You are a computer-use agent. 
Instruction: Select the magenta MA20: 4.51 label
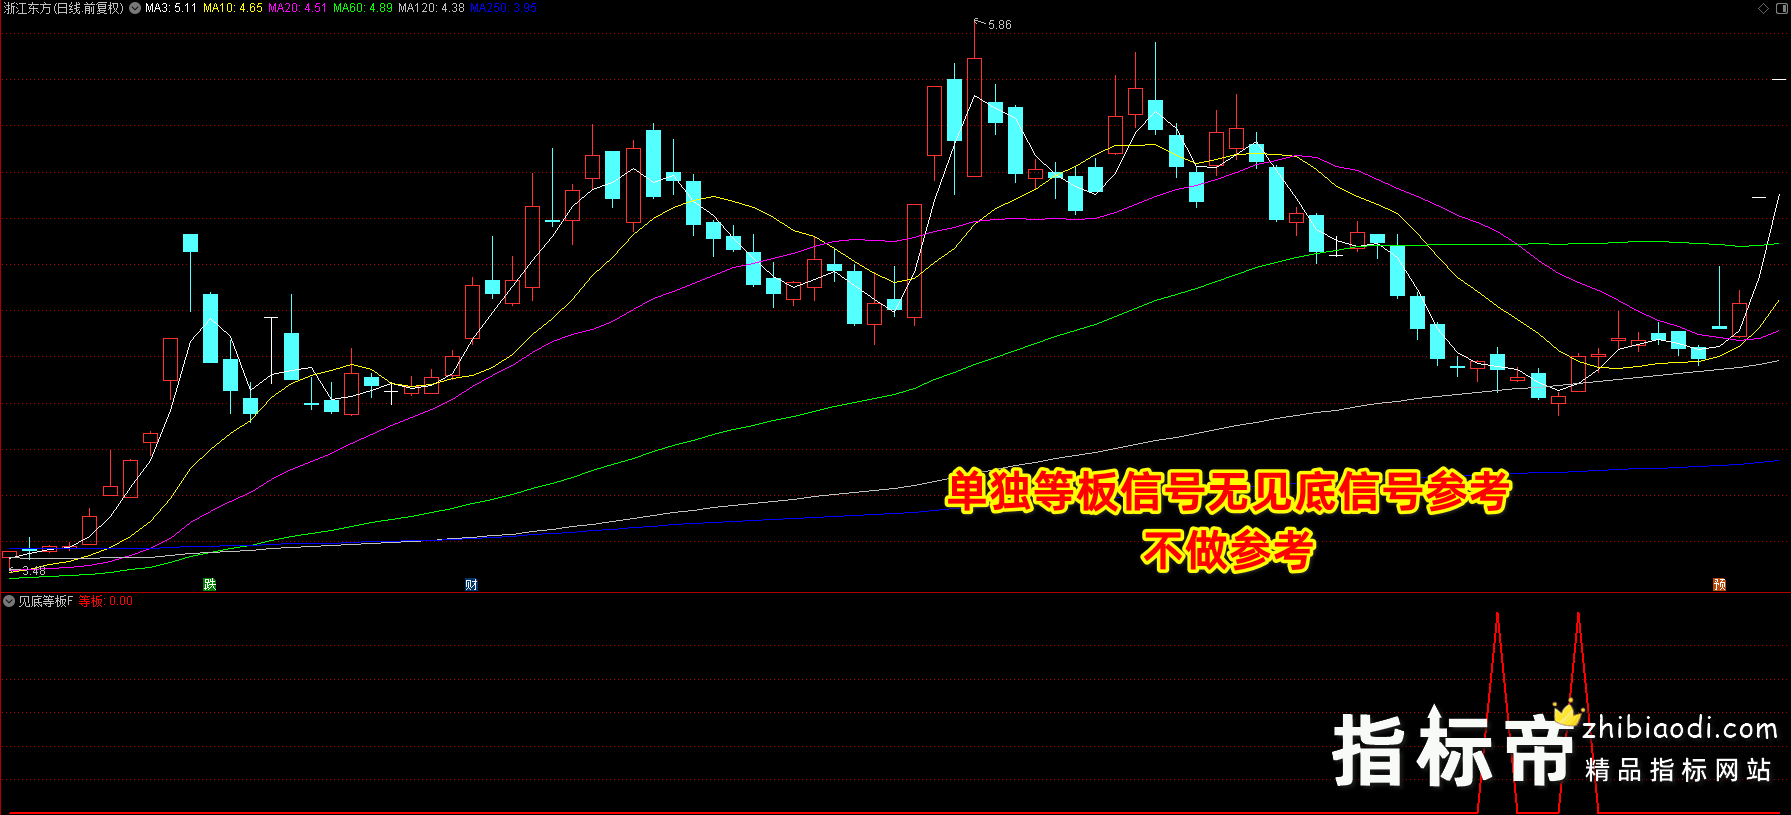297,8
